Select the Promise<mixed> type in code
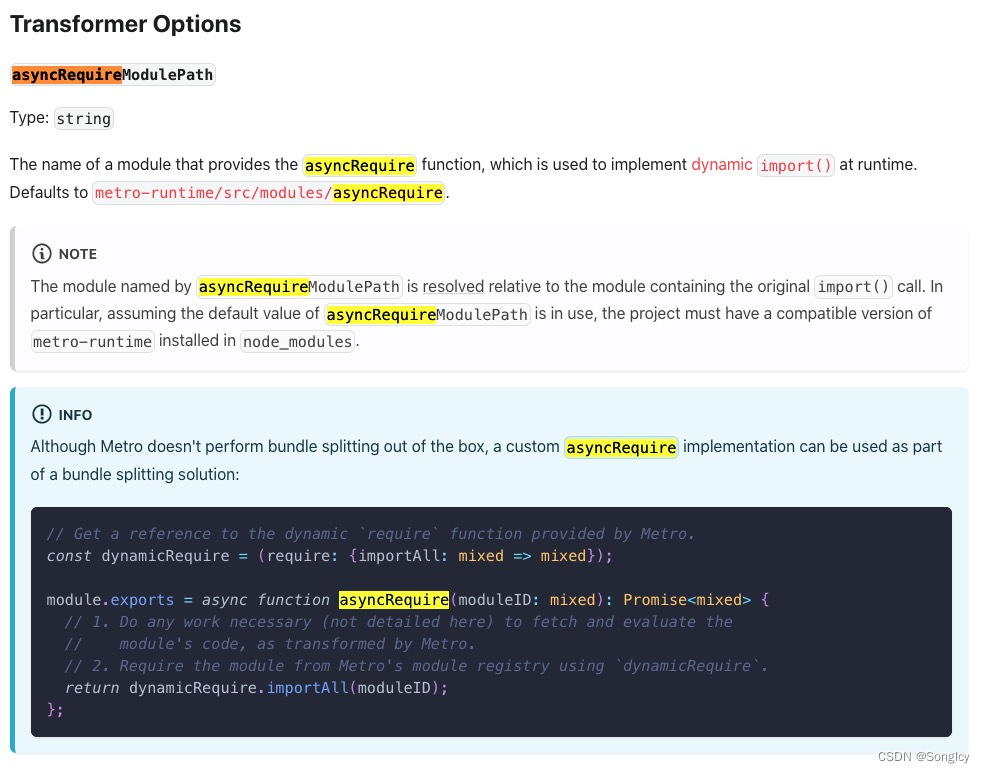Image resolution: width=985 pixels, height=773 pixels. tap(687, 599)
